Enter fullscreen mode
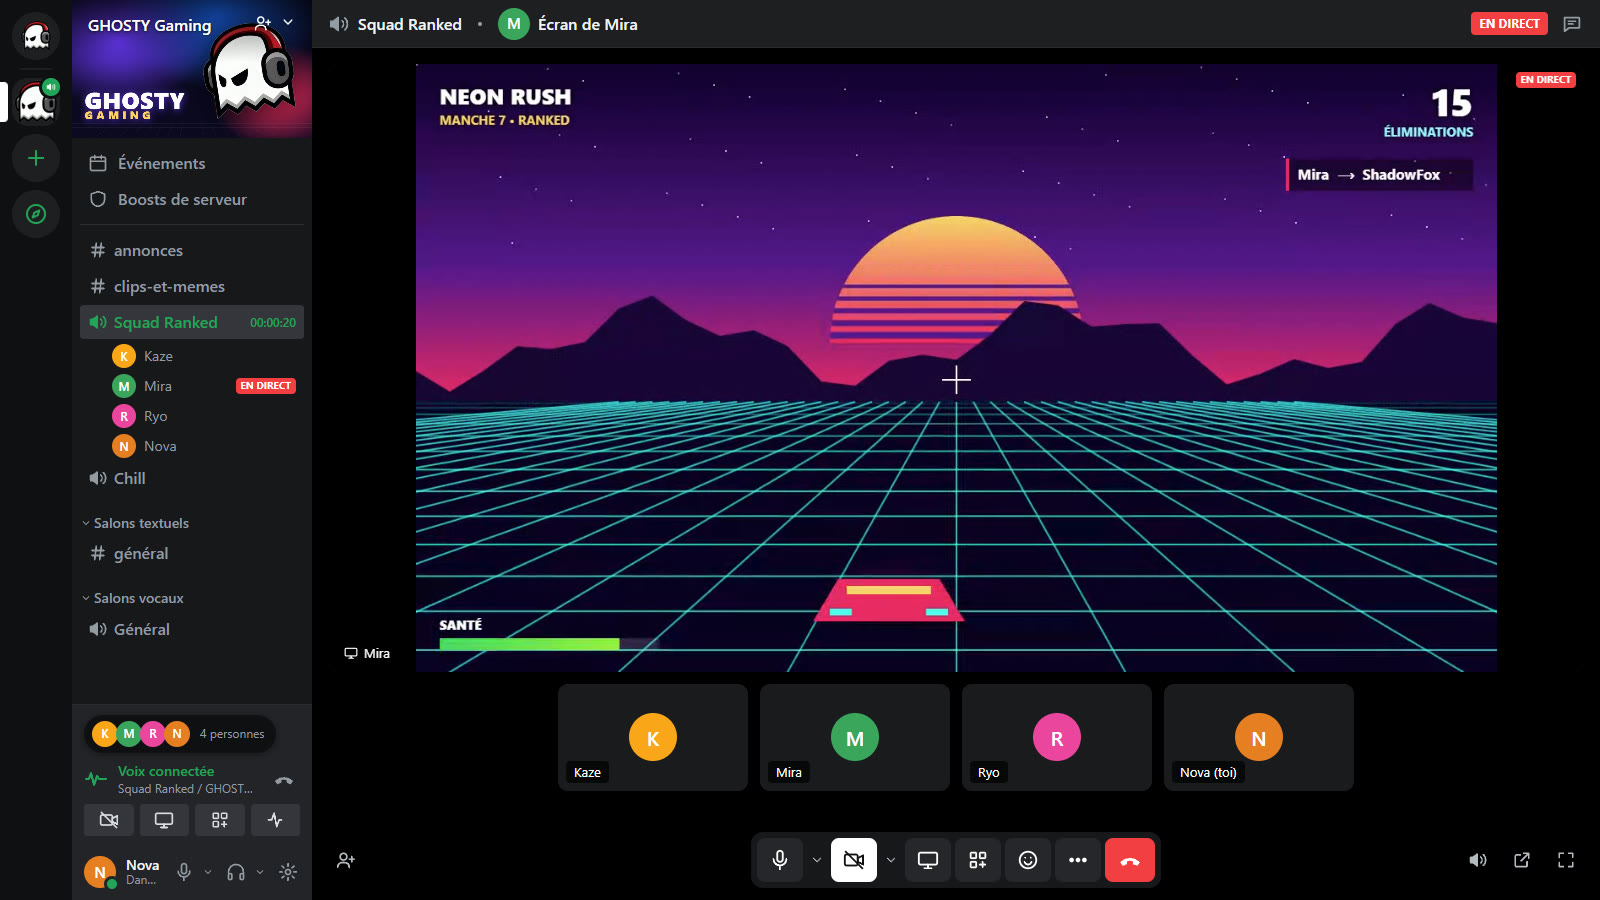Viewport: 1600px width, 900px height. click(x=1566, y=860)
